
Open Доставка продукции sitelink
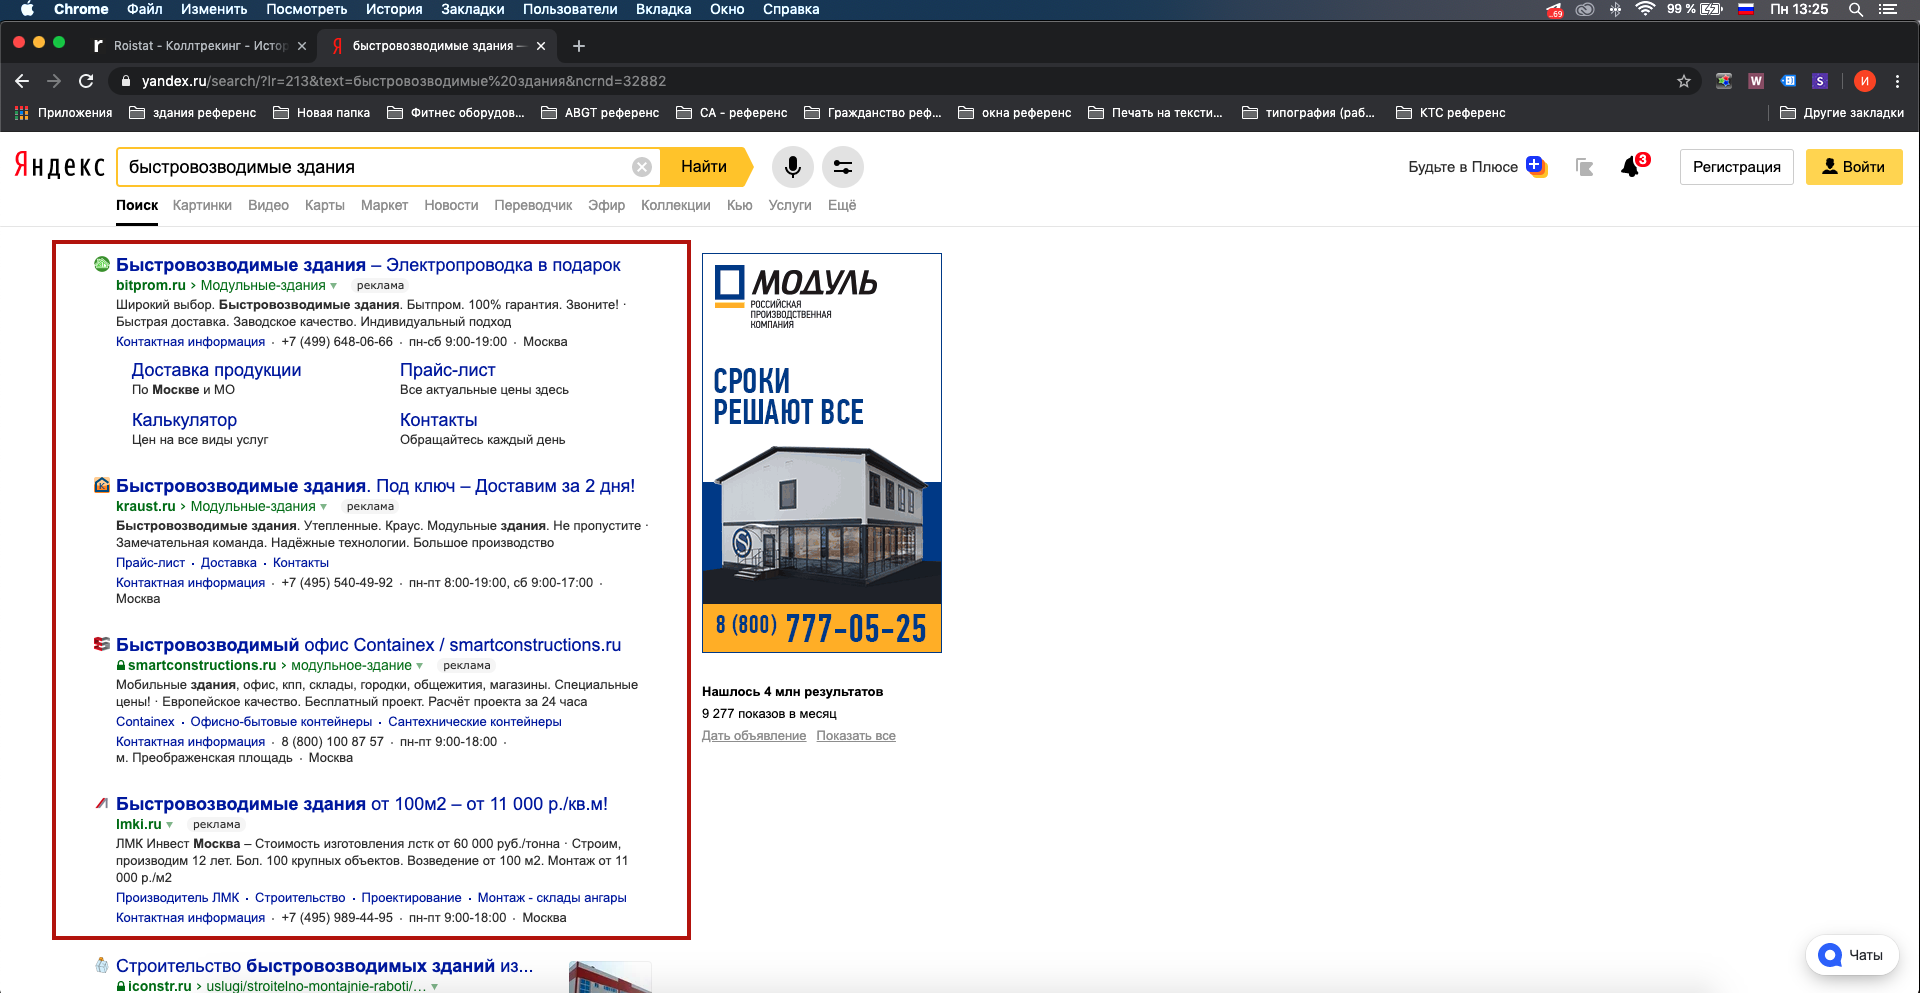tap(216, 370)
